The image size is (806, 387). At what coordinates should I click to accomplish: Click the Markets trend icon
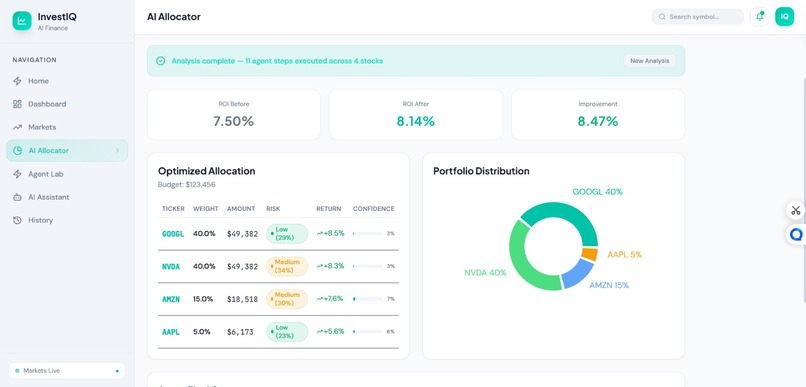pyautogui.click(x=17, y=127)
